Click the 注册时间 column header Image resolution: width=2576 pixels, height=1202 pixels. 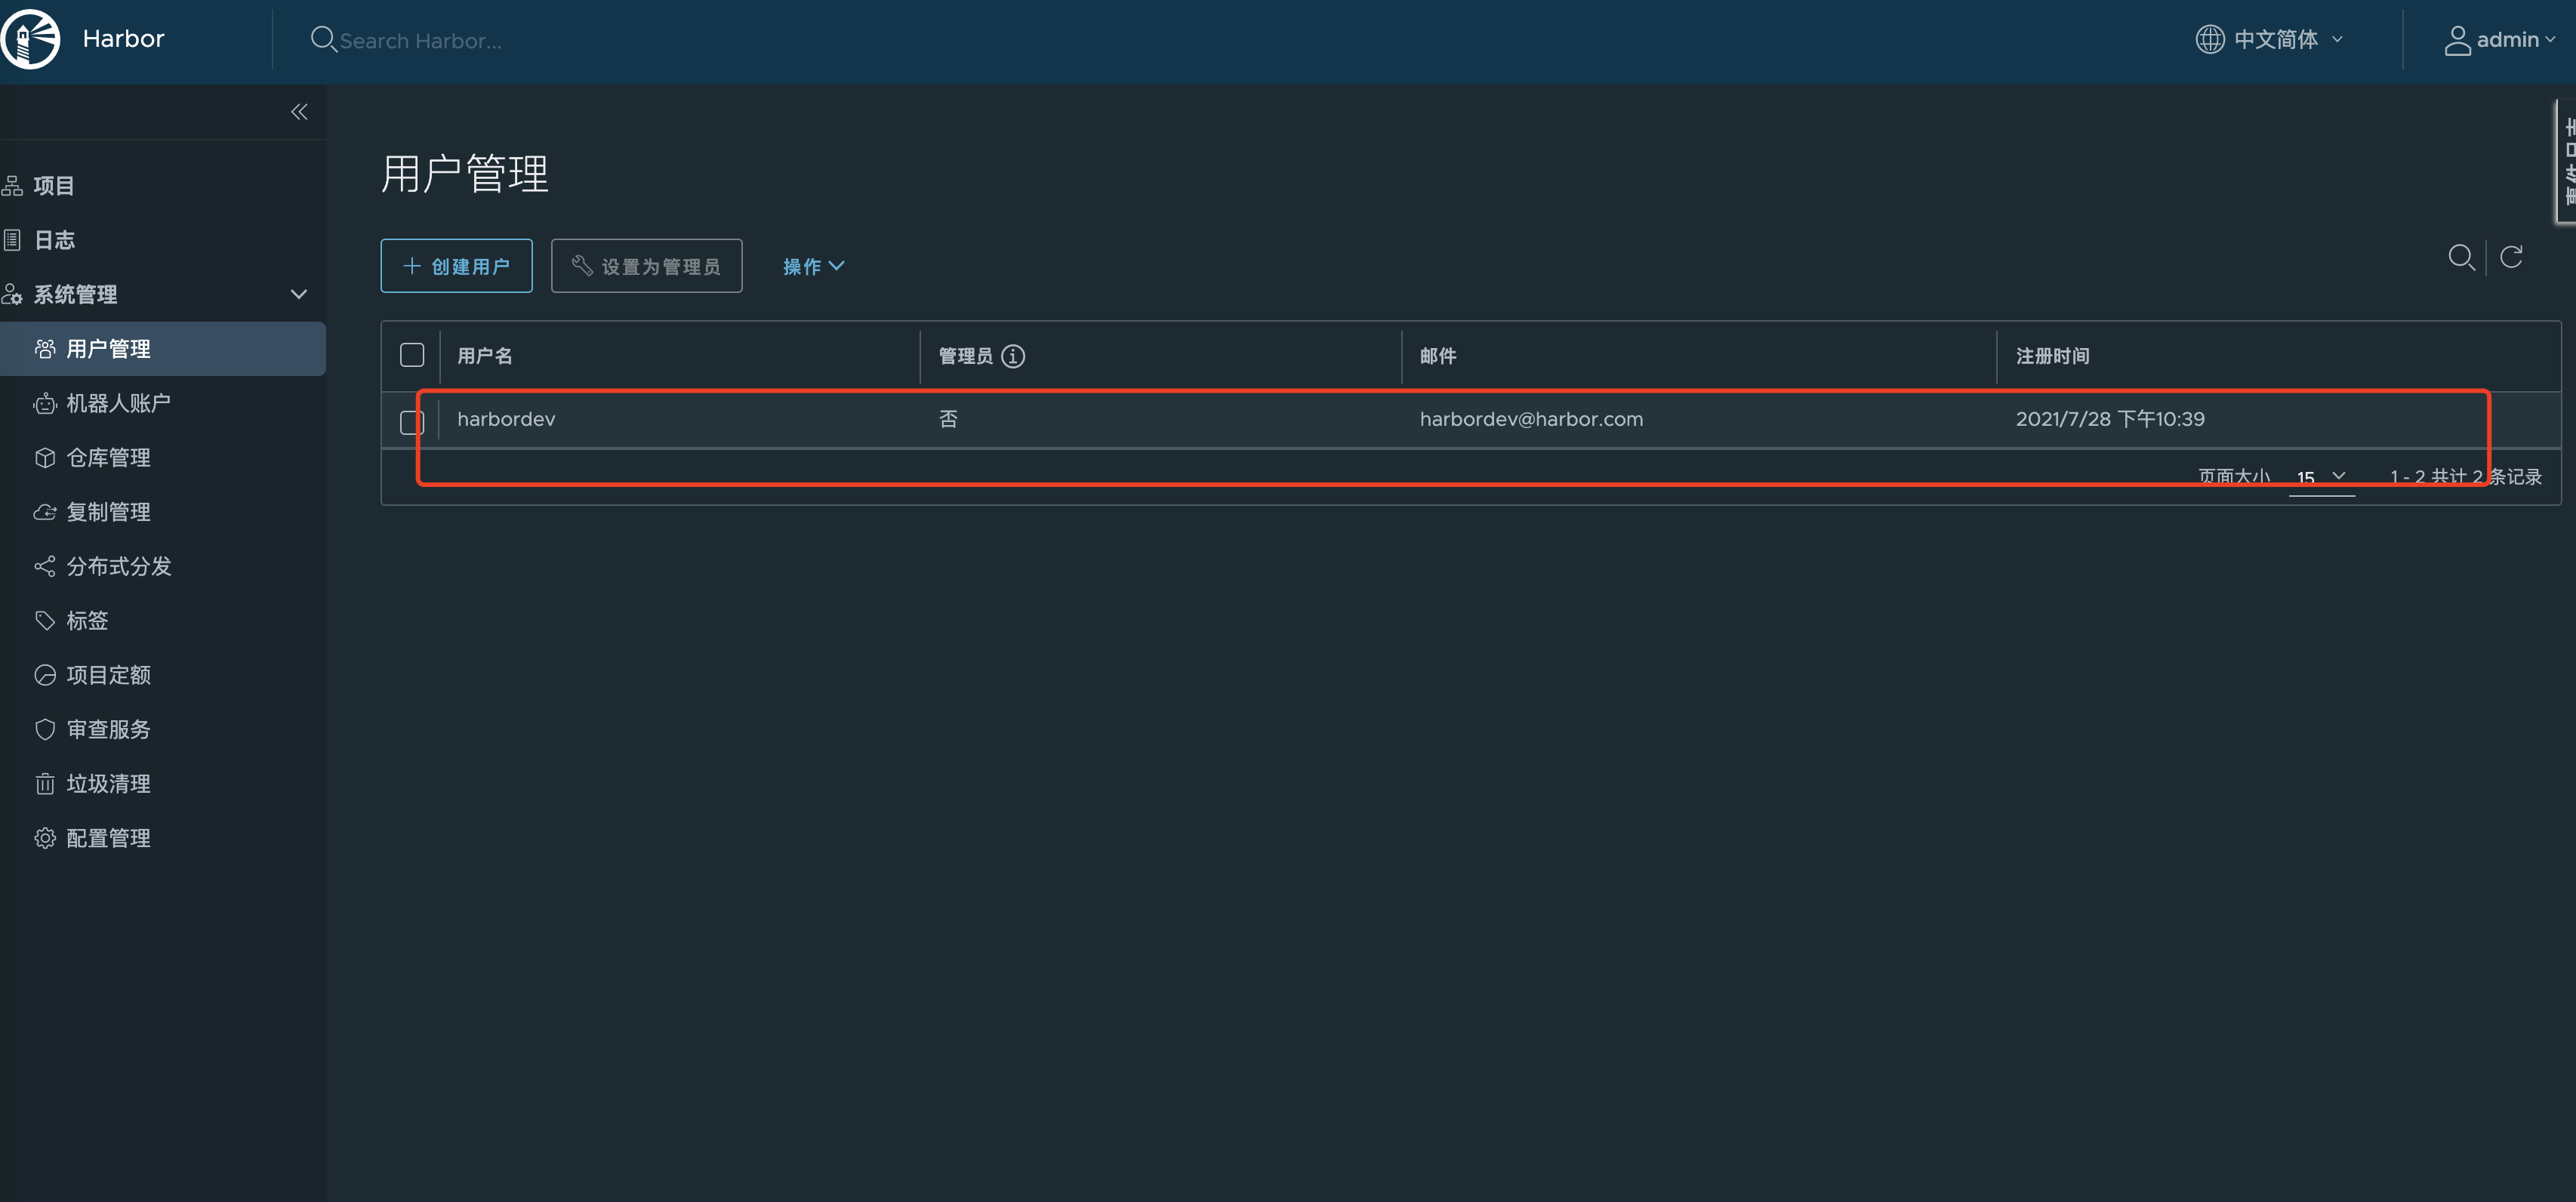(x=2052, y=356)
